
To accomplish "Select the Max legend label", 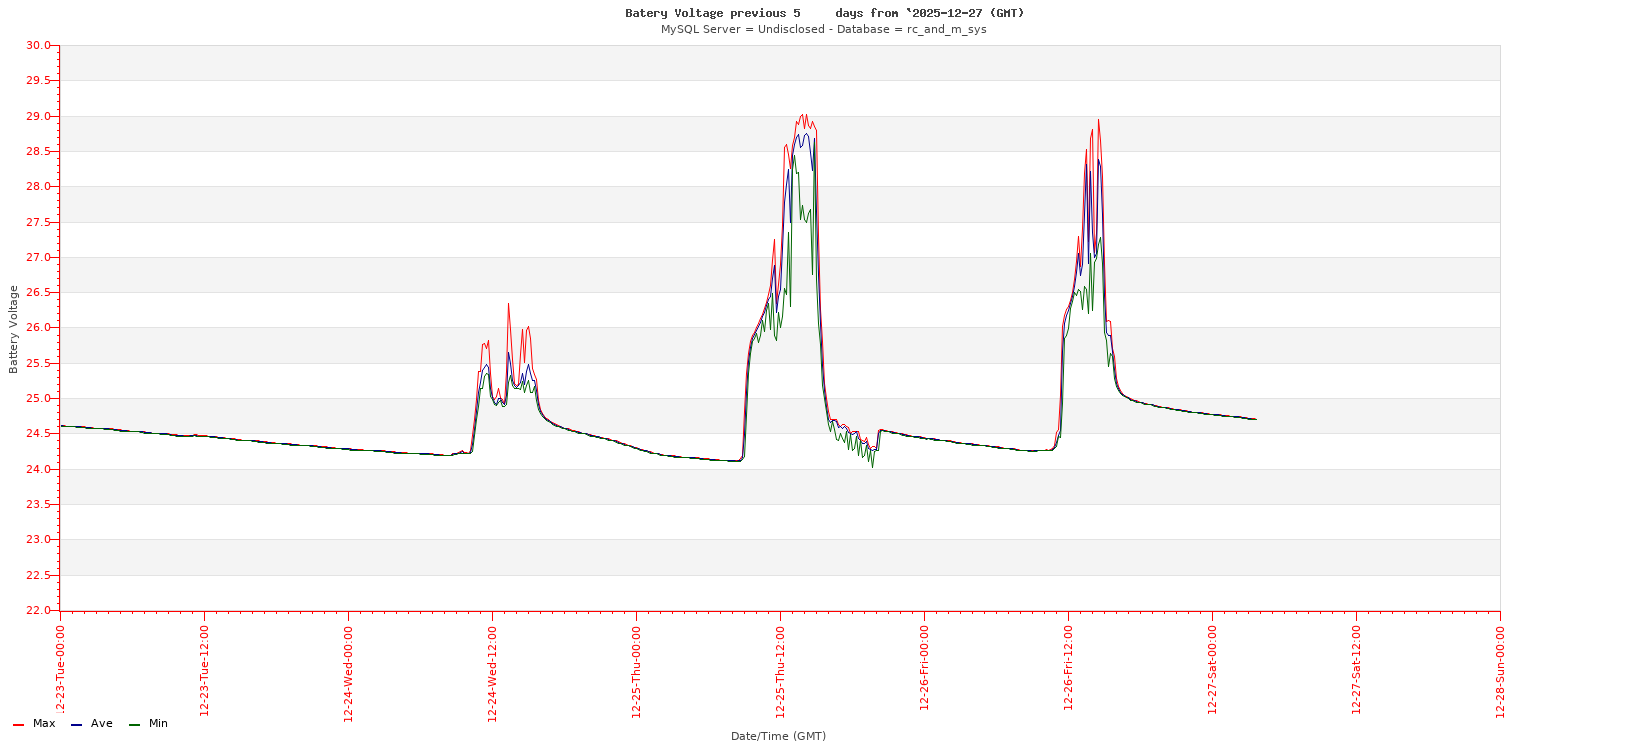I will (x=44, y=723).
